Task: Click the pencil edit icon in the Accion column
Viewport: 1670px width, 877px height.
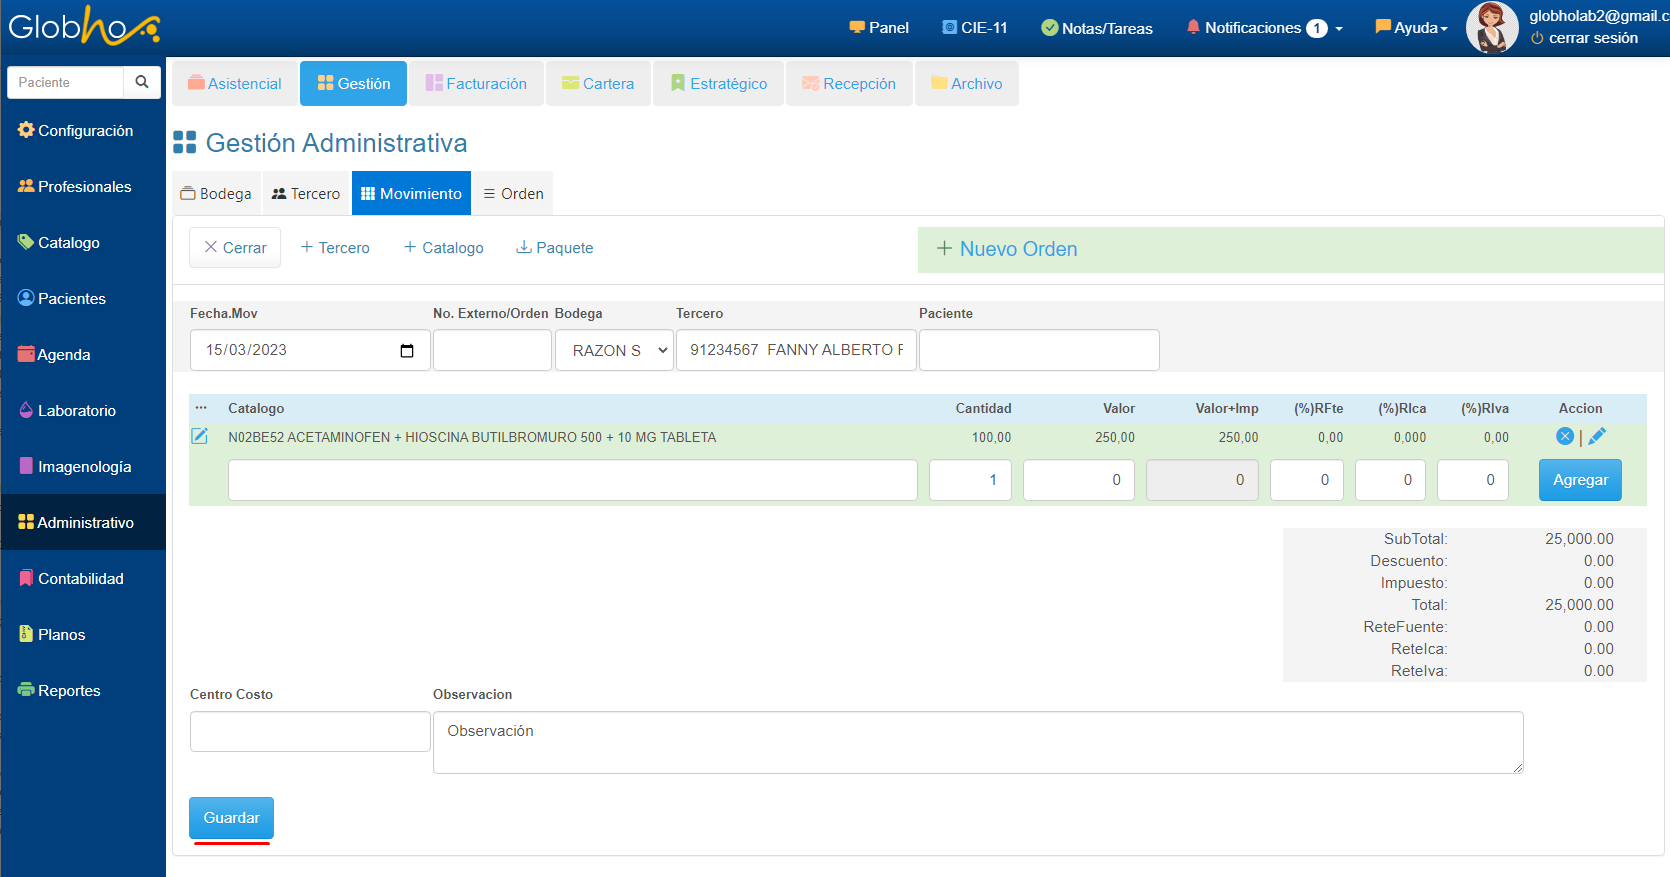Action: [x=1597, y=436]
